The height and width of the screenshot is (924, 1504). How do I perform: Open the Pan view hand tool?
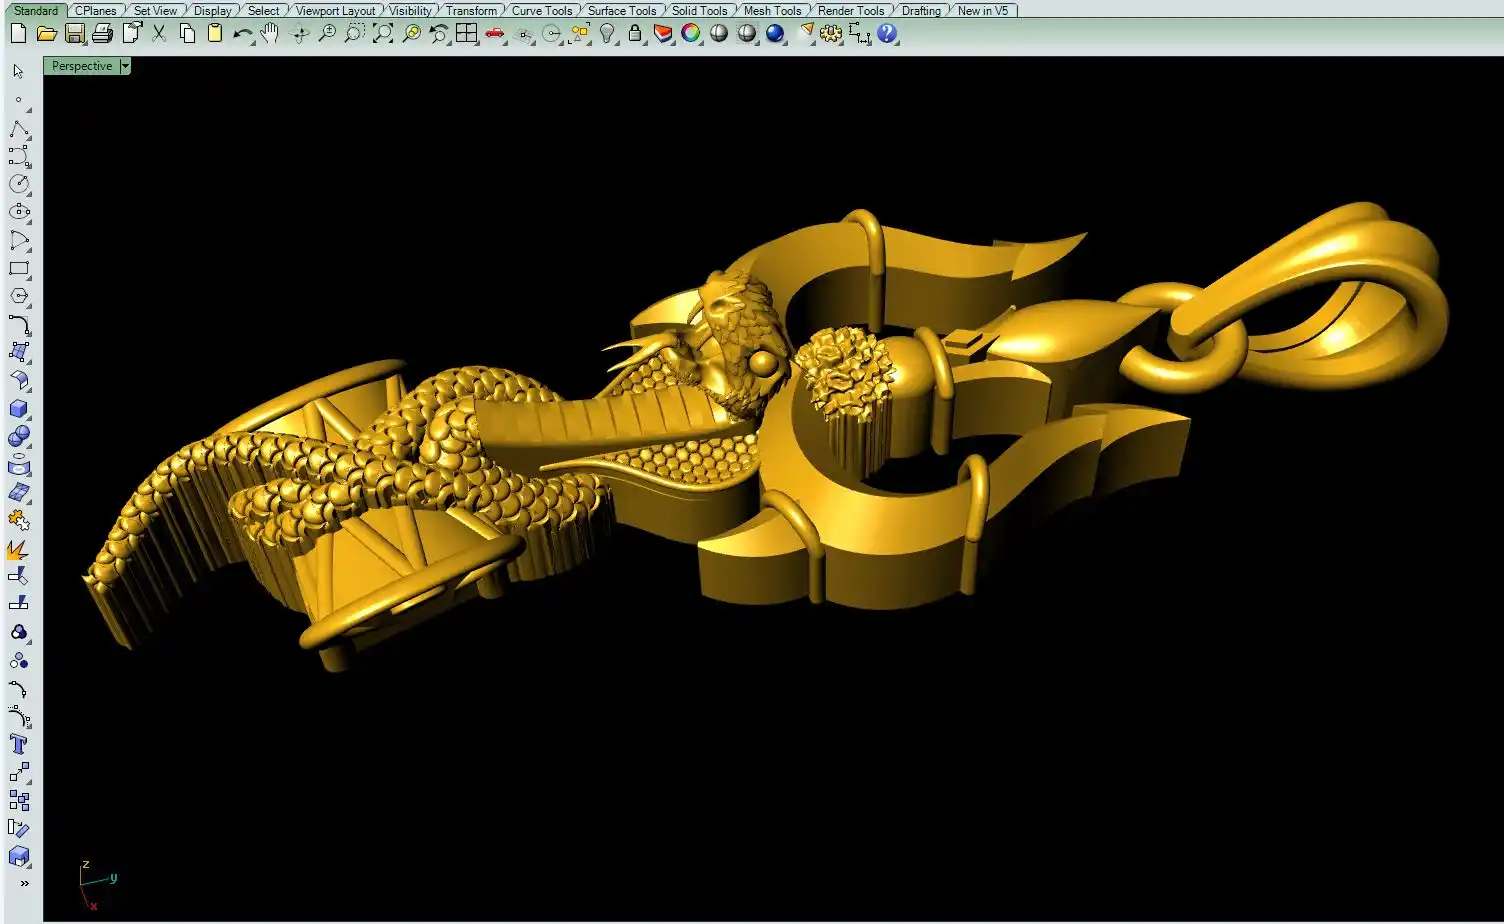(x=270, y=33)
